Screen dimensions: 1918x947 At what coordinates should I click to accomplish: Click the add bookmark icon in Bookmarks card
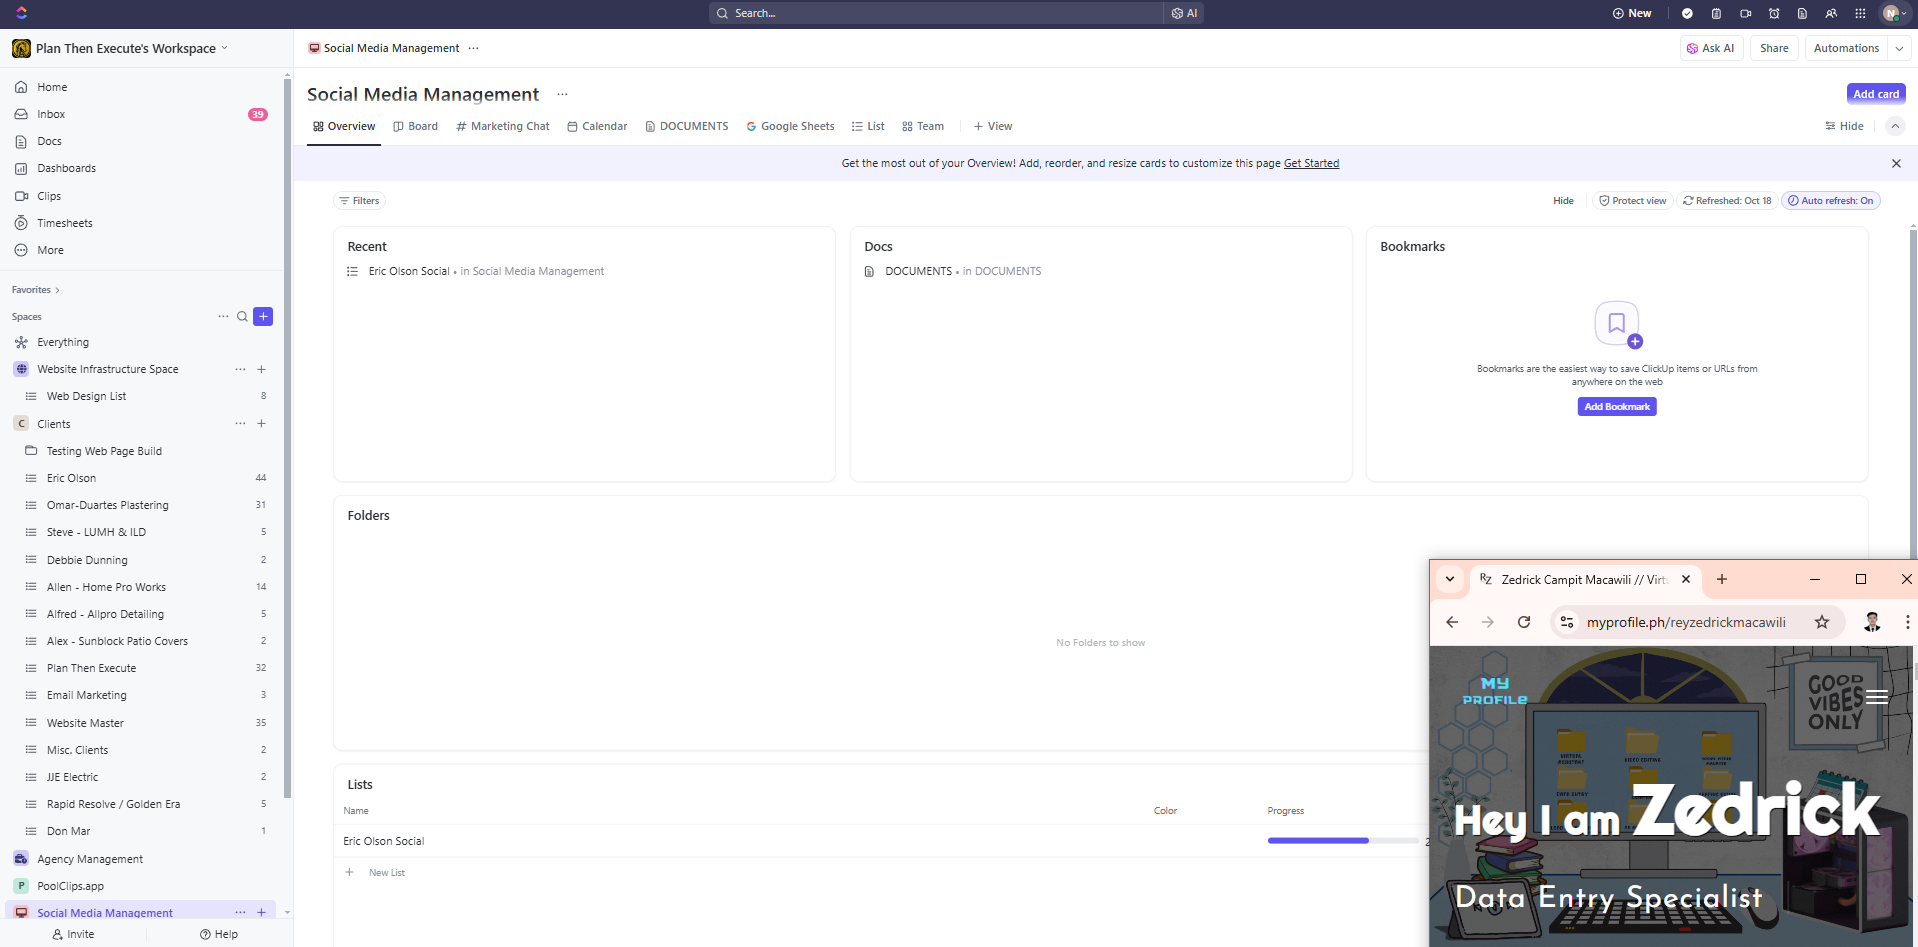coord(1617,324)
